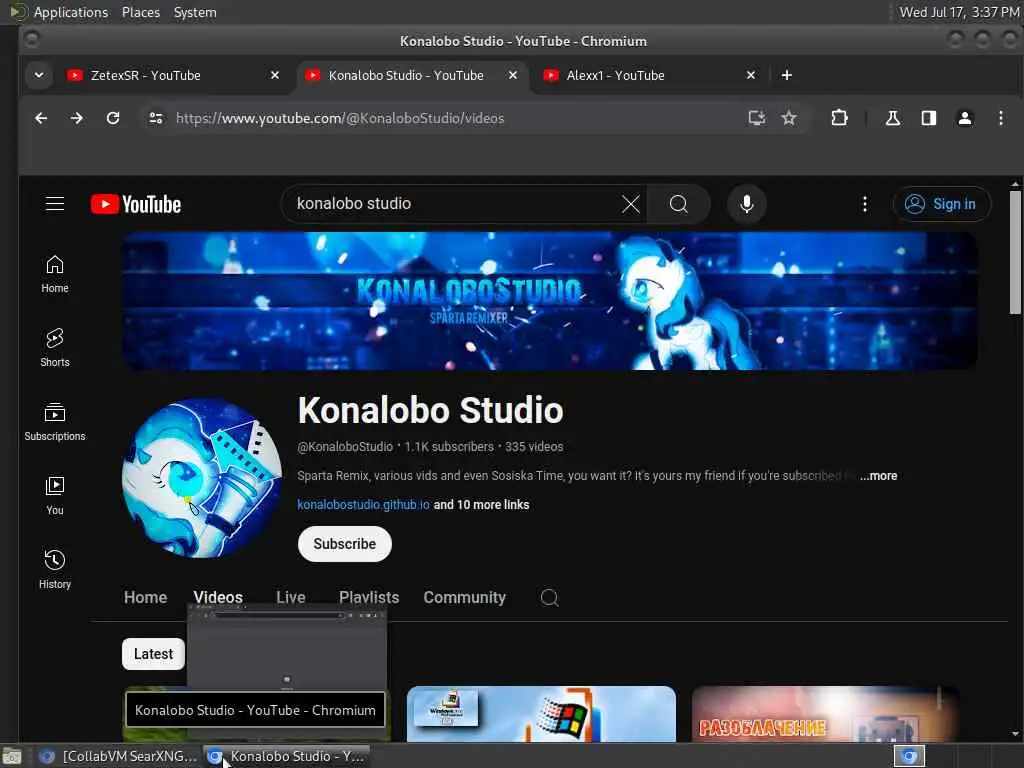Search with your voice microphone
1024x768 pixels.
pyautogui.click(x=746, y=204)
